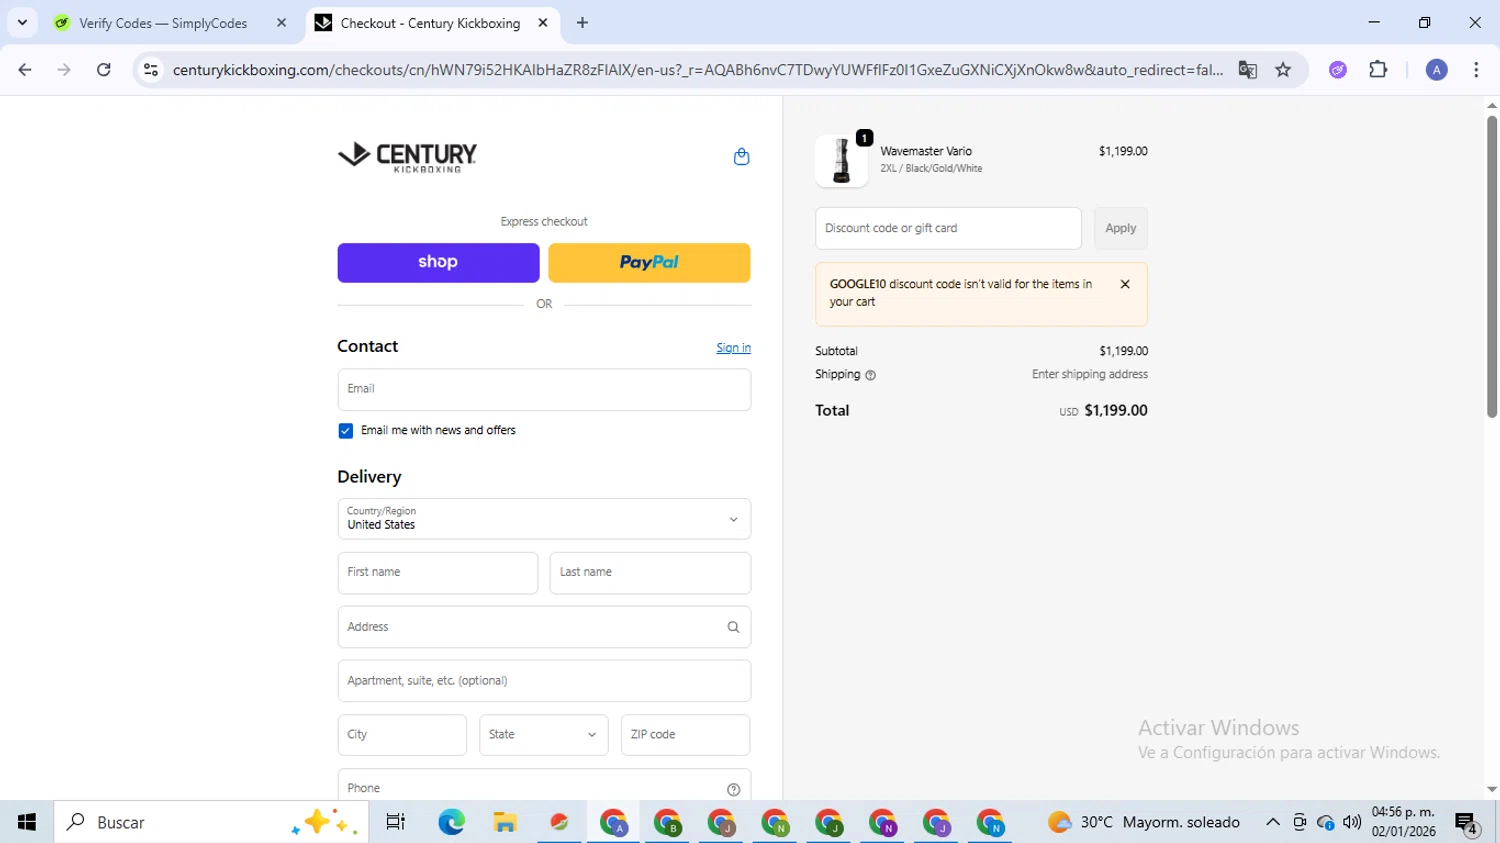
Task: Open the purple extension icon in toolbar
Action: tap(1338, 70)
